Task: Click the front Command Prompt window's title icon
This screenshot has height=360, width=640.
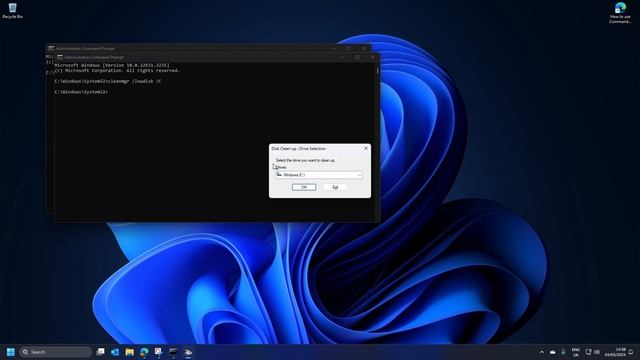Action: pos(60,57)
